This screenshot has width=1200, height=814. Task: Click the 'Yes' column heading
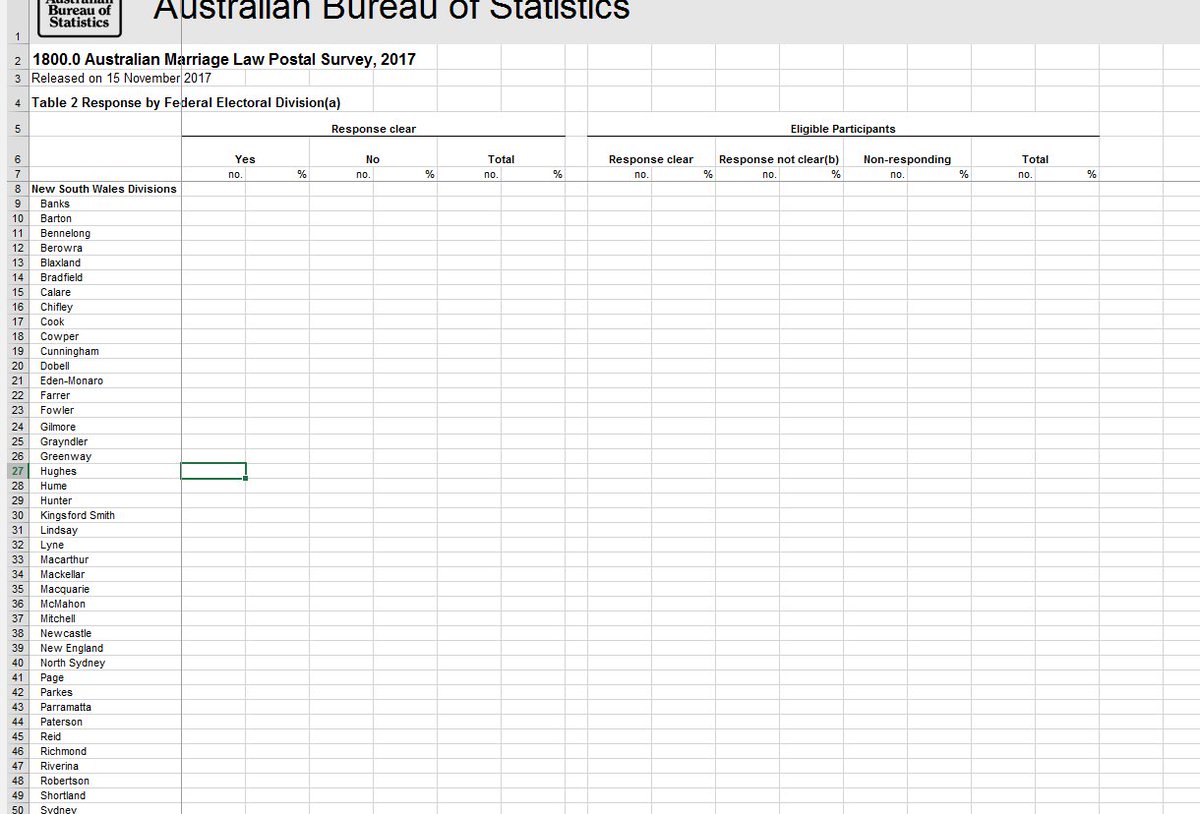click(245, 159)
